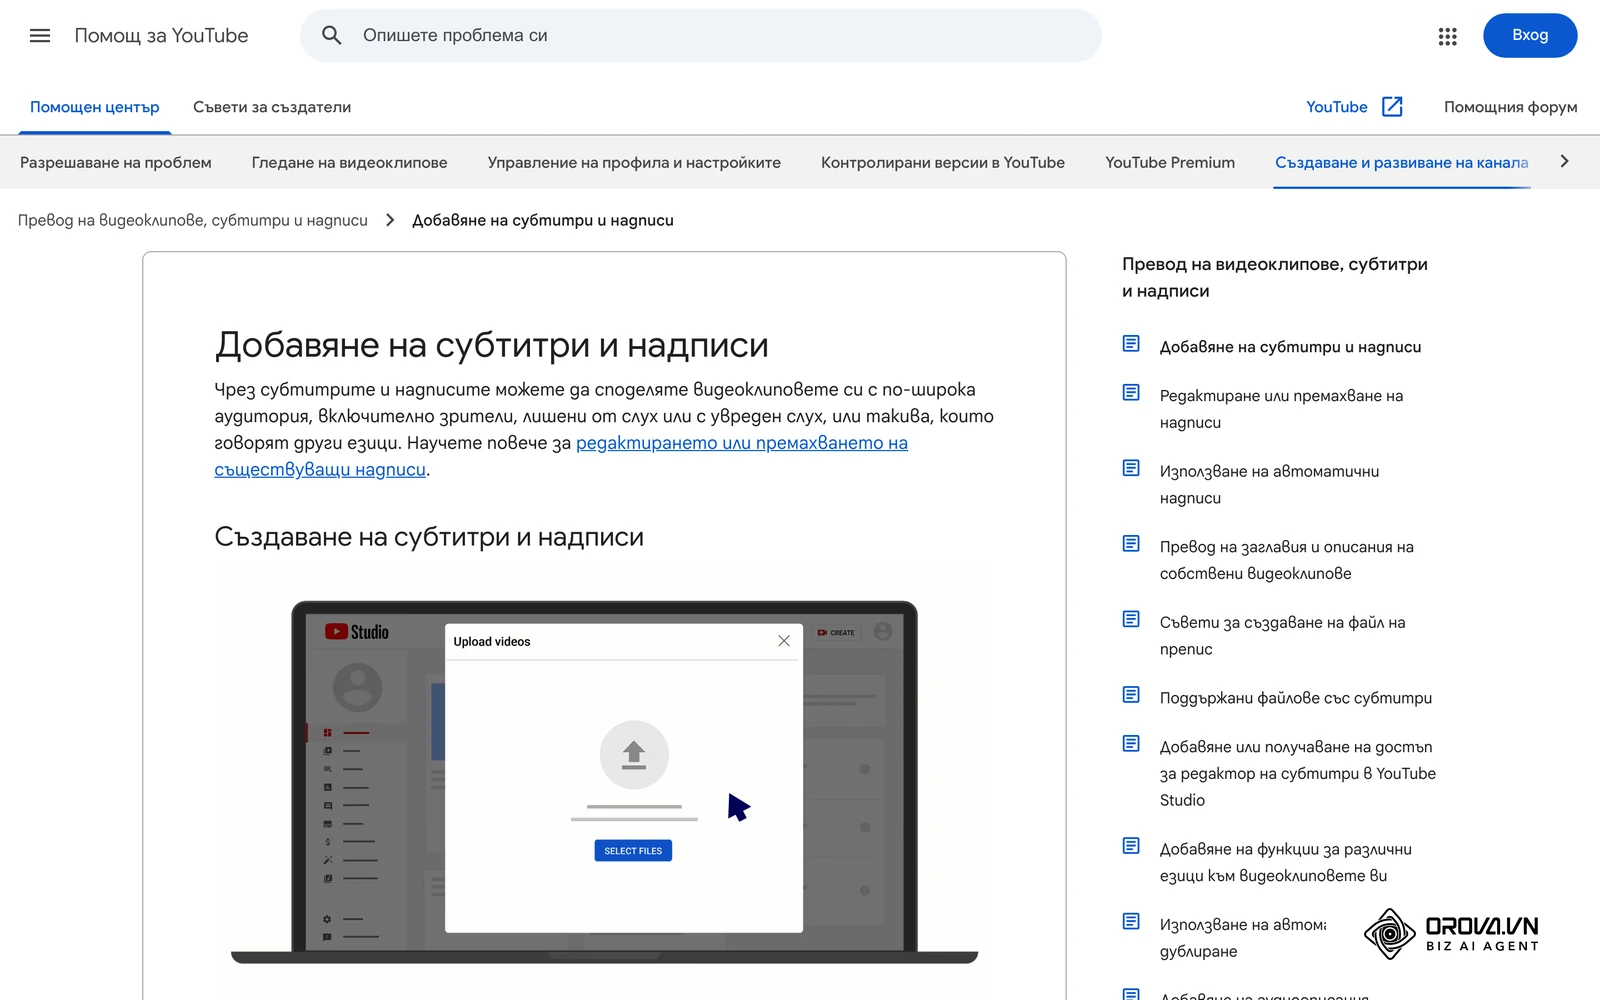The width and height of the screenshot is (1600, 1000).
Task: Click the profile avatar in Studio illustration
Action: [883, 631]
